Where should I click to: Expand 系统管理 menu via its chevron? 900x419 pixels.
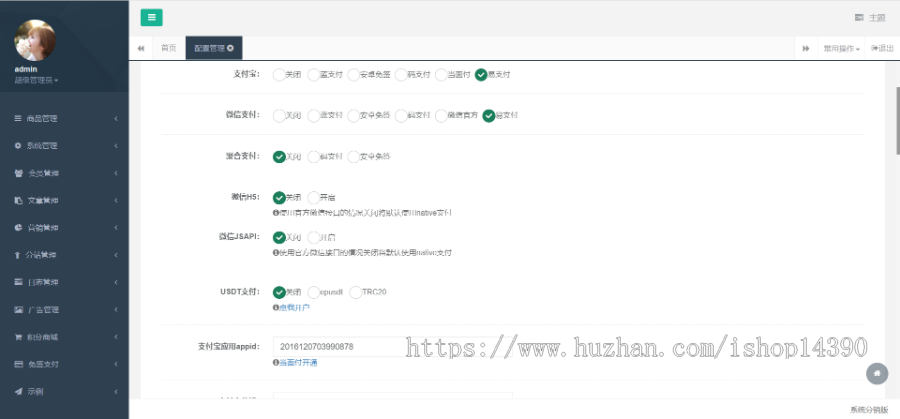coord(116,146)
